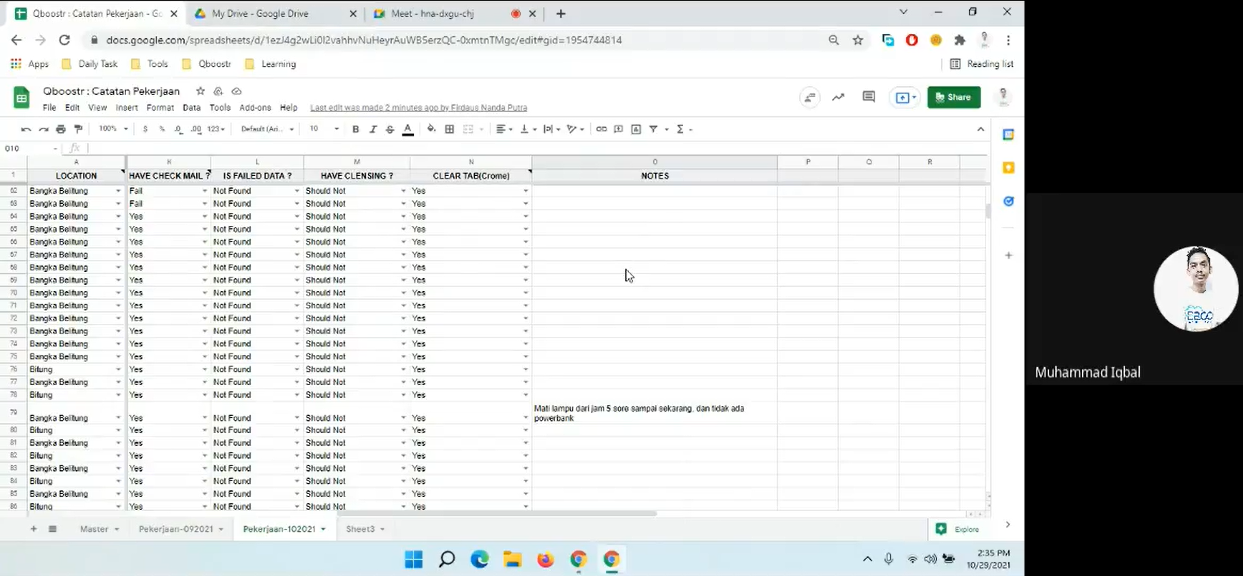
Task: Click the Name Box cell reference field
Action: pyautogui.click(x=30, y=148)
